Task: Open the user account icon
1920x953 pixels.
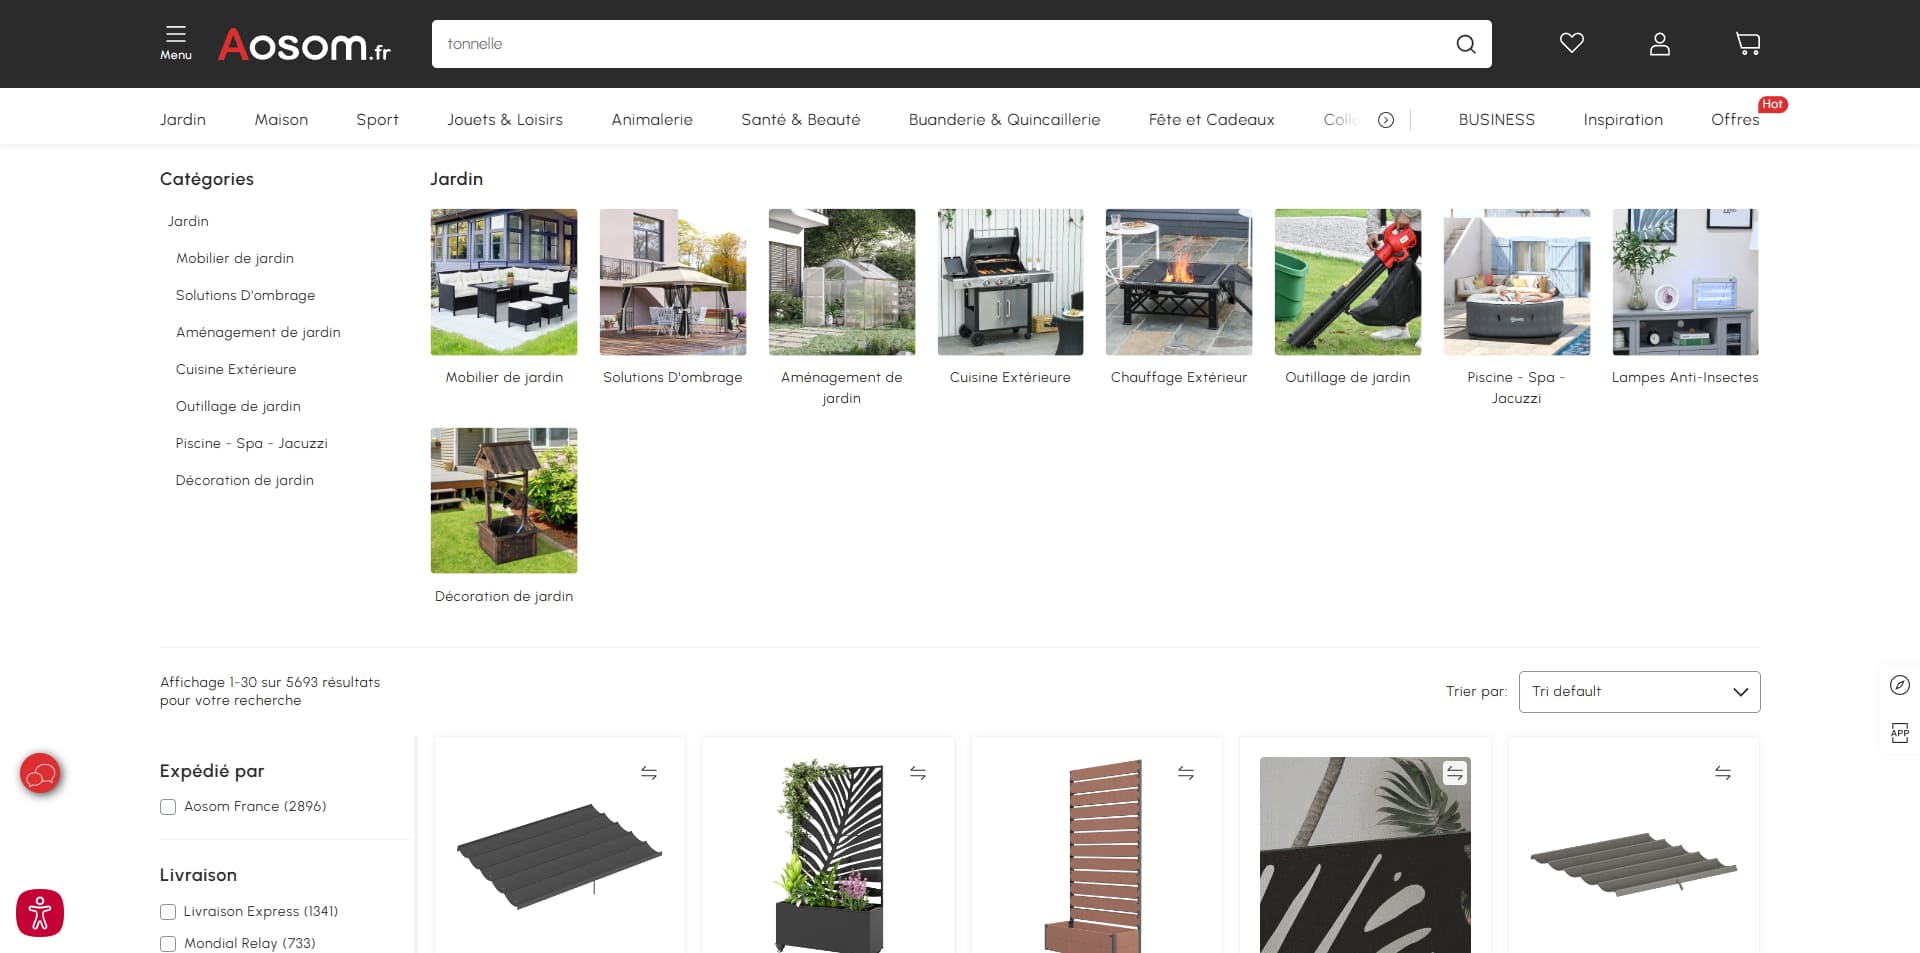Action: (x=1659, y=43)
